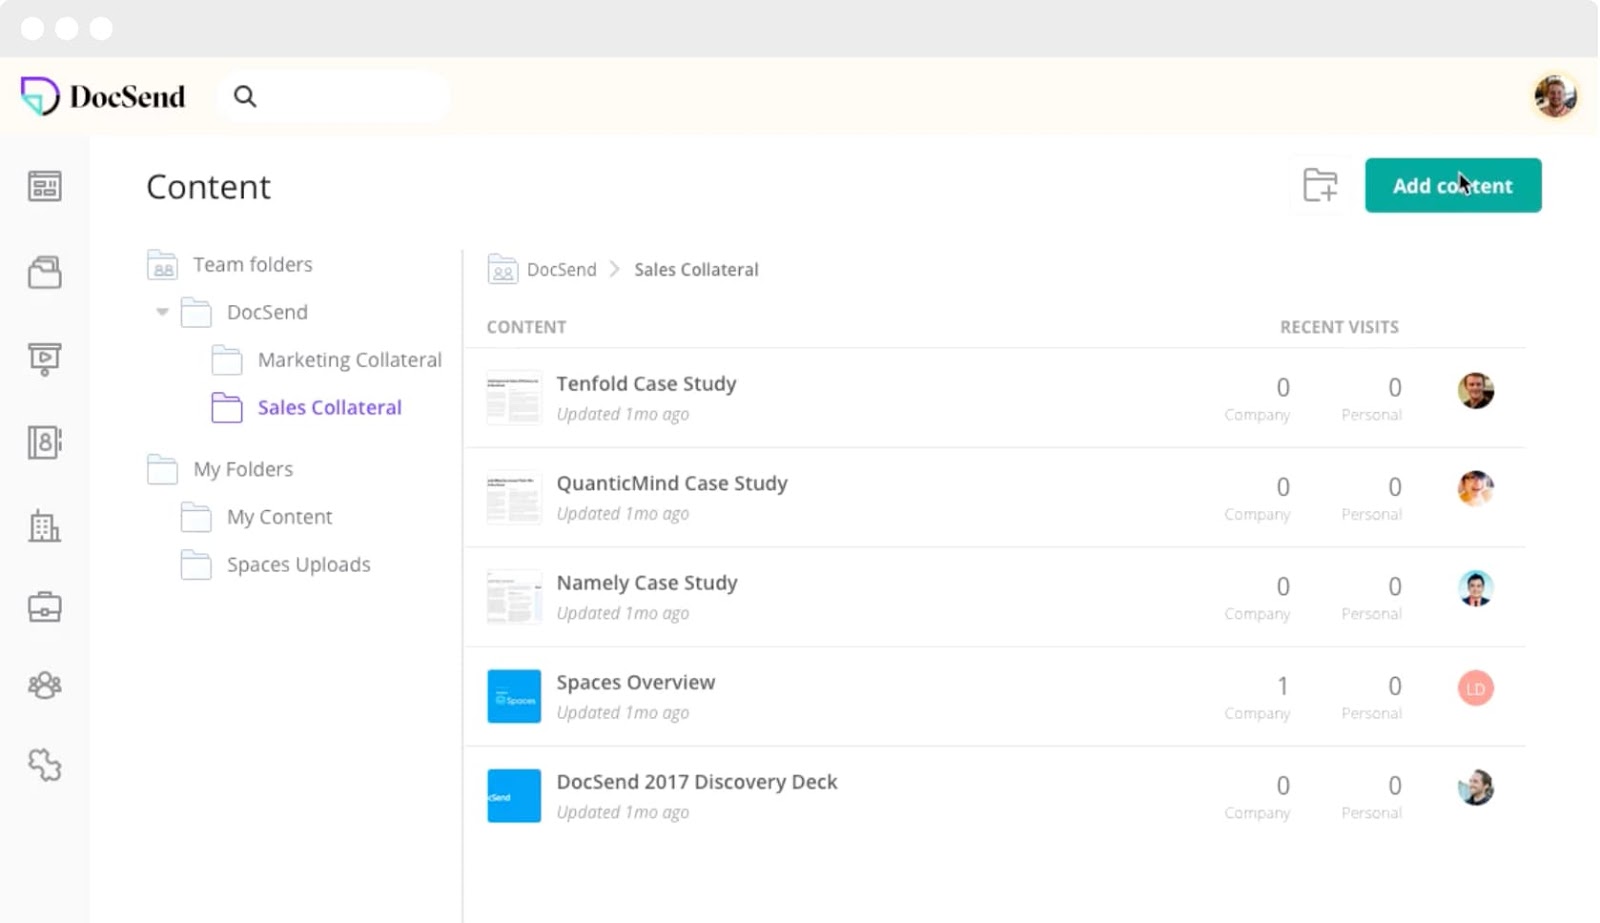Viewport: 1600px width, 923px height.
Task: Open the contacts book sidebar icon
Action: click(44, 442)
